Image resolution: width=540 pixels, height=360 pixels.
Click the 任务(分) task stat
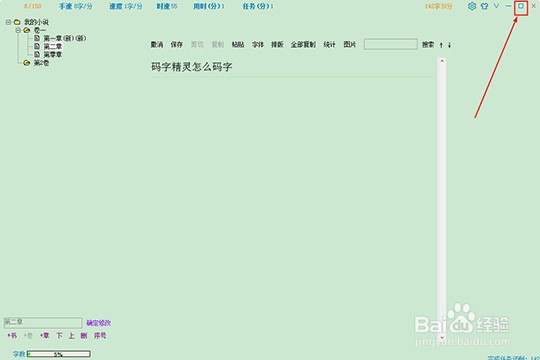258,6
